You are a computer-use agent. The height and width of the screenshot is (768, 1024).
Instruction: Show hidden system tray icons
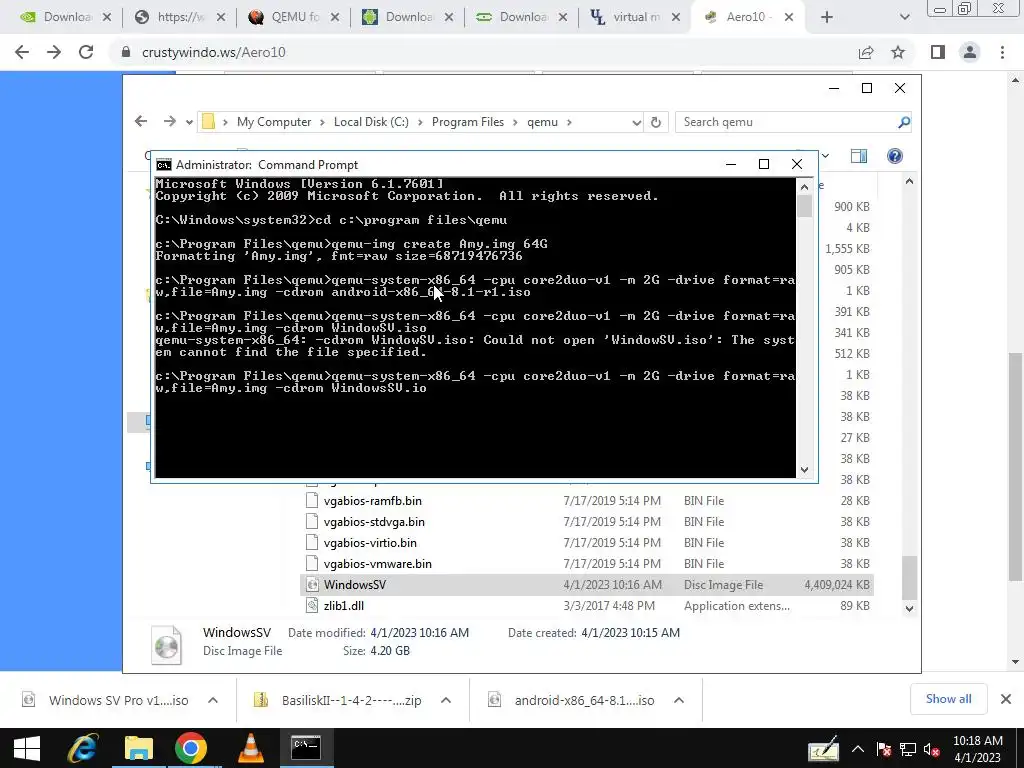coord(857,750)
